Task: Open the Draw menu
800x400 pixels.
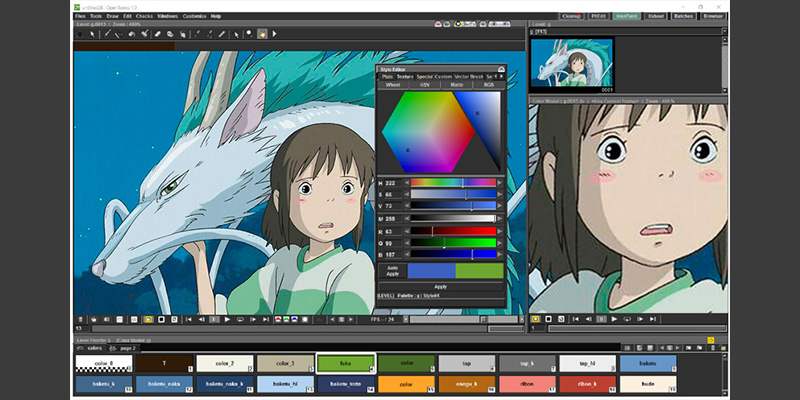Action: 112,16
